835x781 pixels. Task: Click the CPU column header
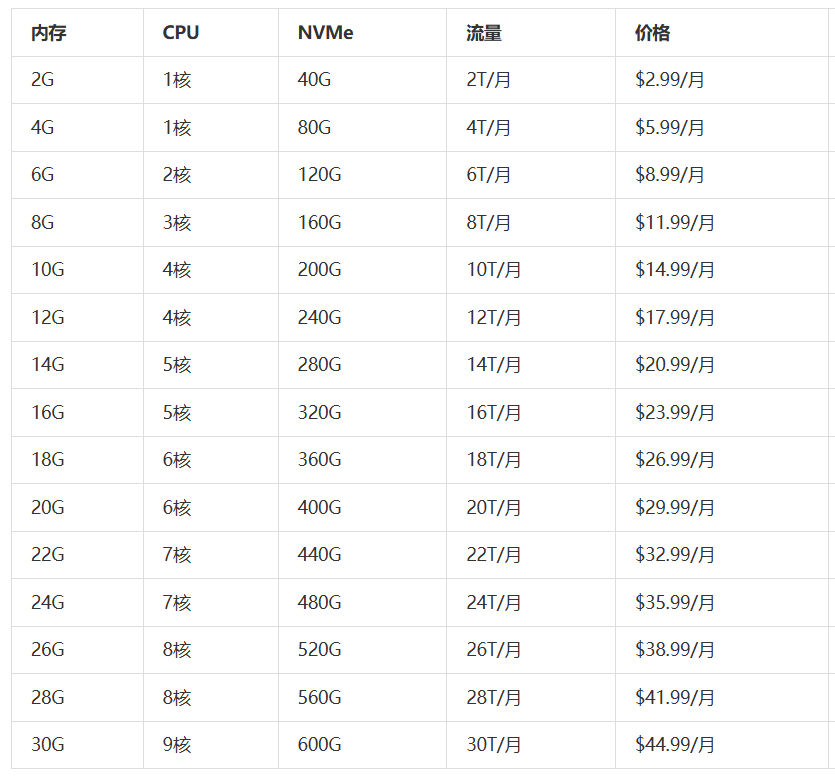181,33
